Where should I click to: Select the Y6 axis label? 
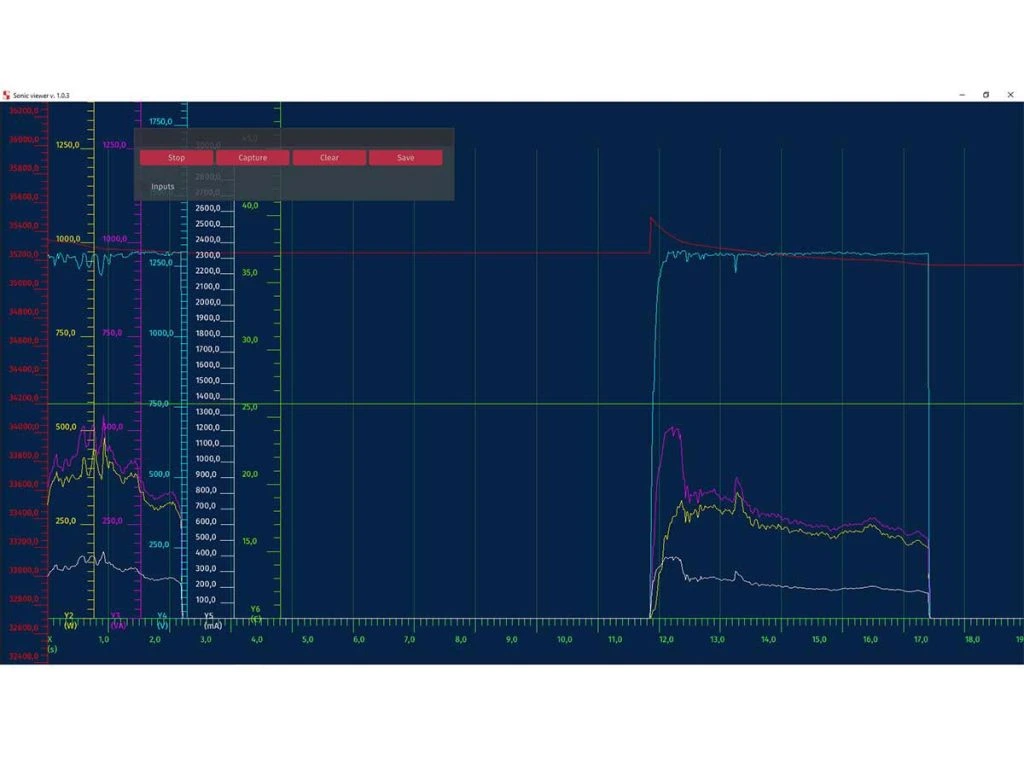tap(257, 613)
